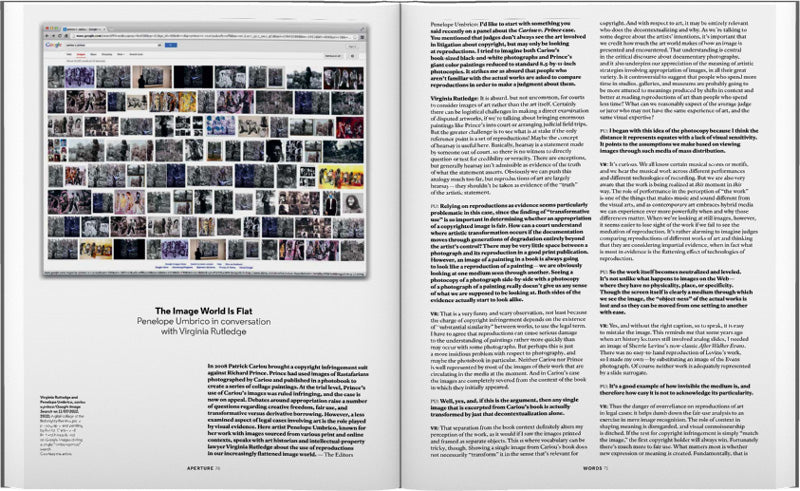This screenshot has width=800, height=491.
Task: Click the footer links below the image grid
Action: click(x=204, y=265)
